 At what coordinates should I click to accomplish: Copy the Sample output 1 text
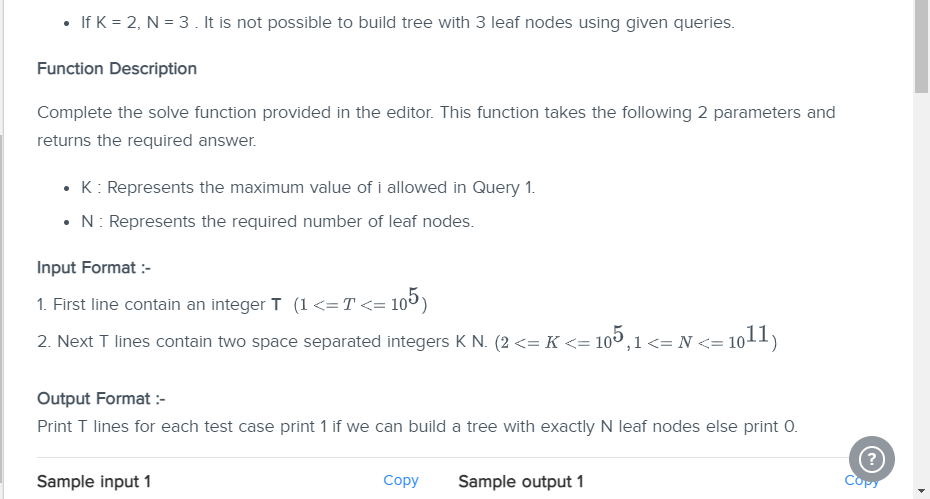tap(861, 480)
